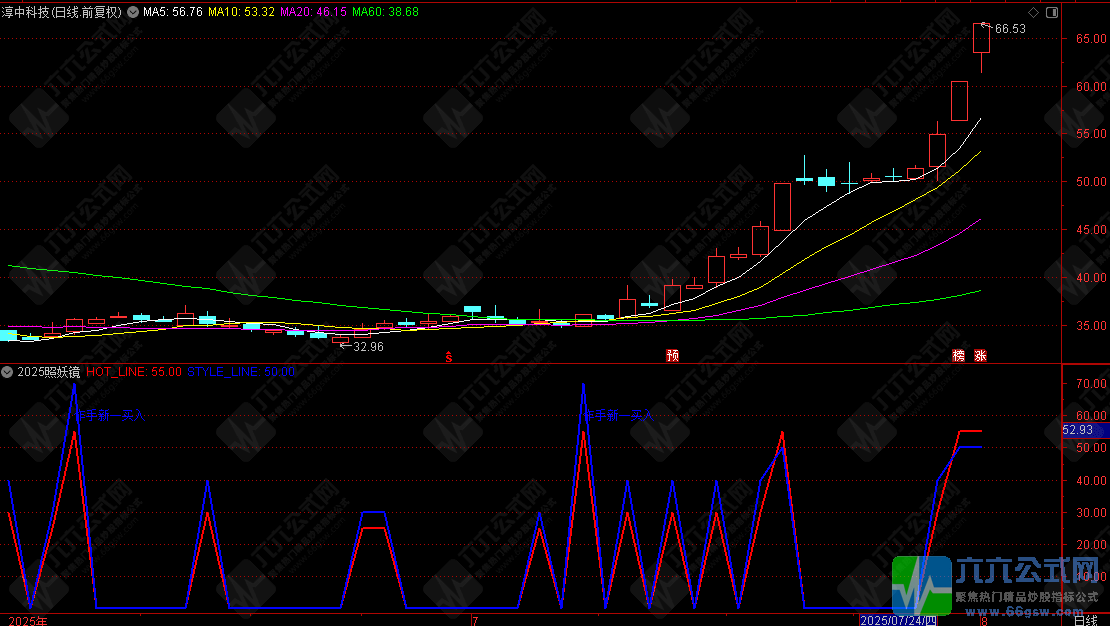Image resolution: width=1110 pixels, height=626 pixels.
Task: Expand the 2025照妖镜 indicator menu arrow
Action: coord(7,372)
